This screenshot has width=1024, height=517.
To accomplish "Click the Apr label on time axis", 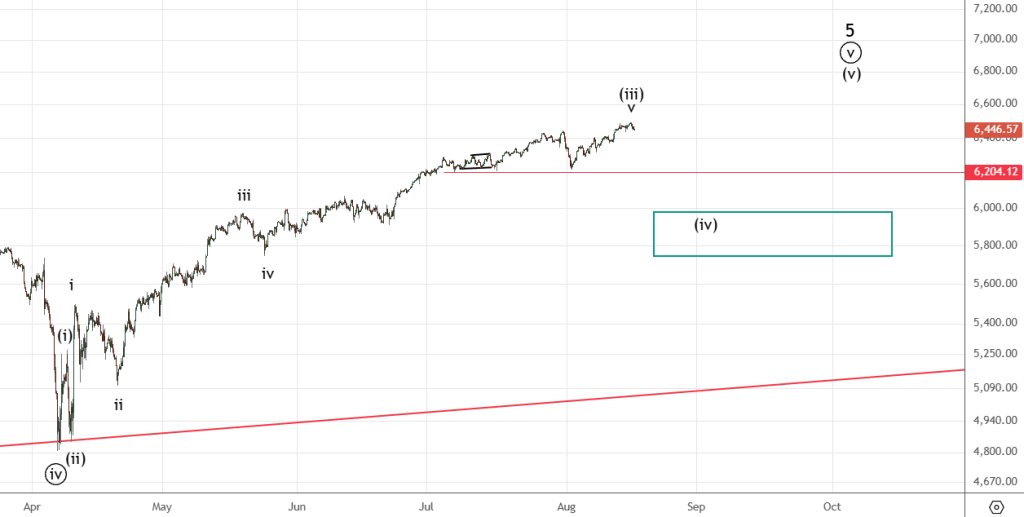I will [31, 506].
